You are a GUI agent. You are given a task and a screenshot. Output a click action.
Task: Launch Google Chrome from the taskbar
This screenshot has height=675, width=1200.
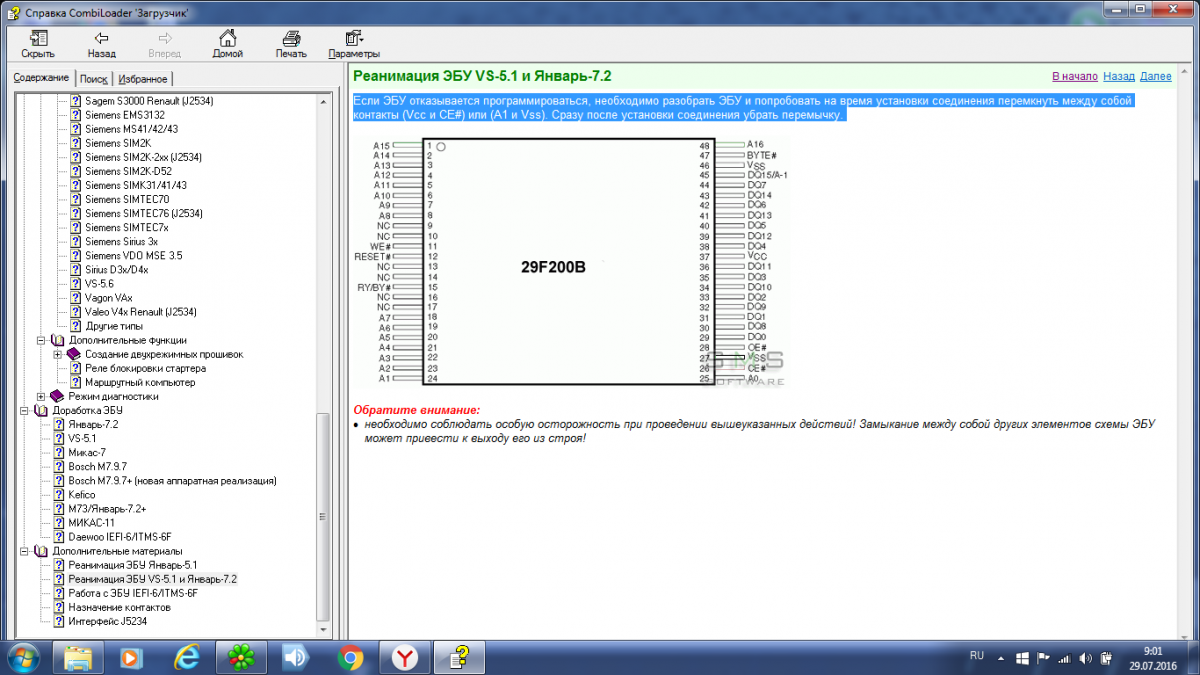tap(350, 657)
